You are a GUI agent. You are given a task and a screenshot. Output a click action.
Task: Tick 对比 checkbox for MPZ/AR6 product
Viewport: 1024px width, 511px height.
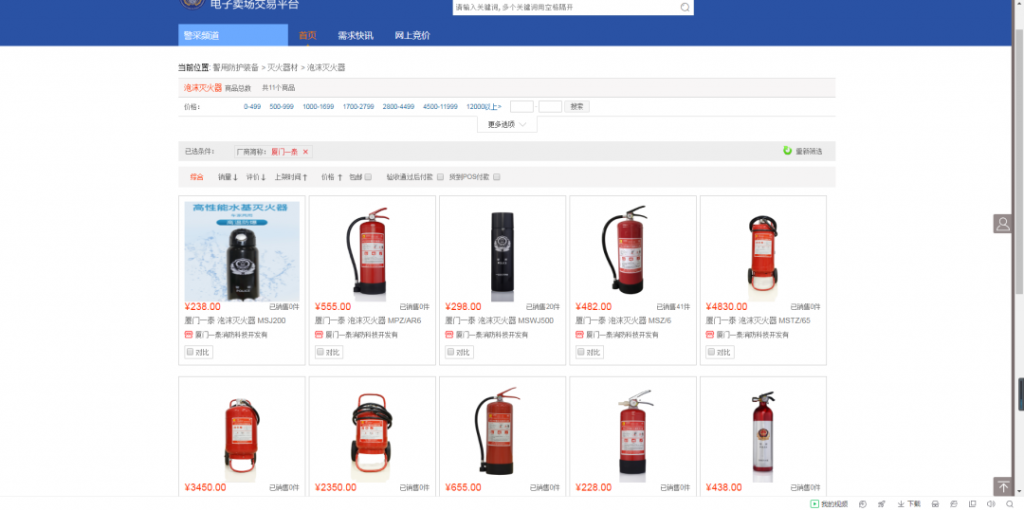[320, 352]
